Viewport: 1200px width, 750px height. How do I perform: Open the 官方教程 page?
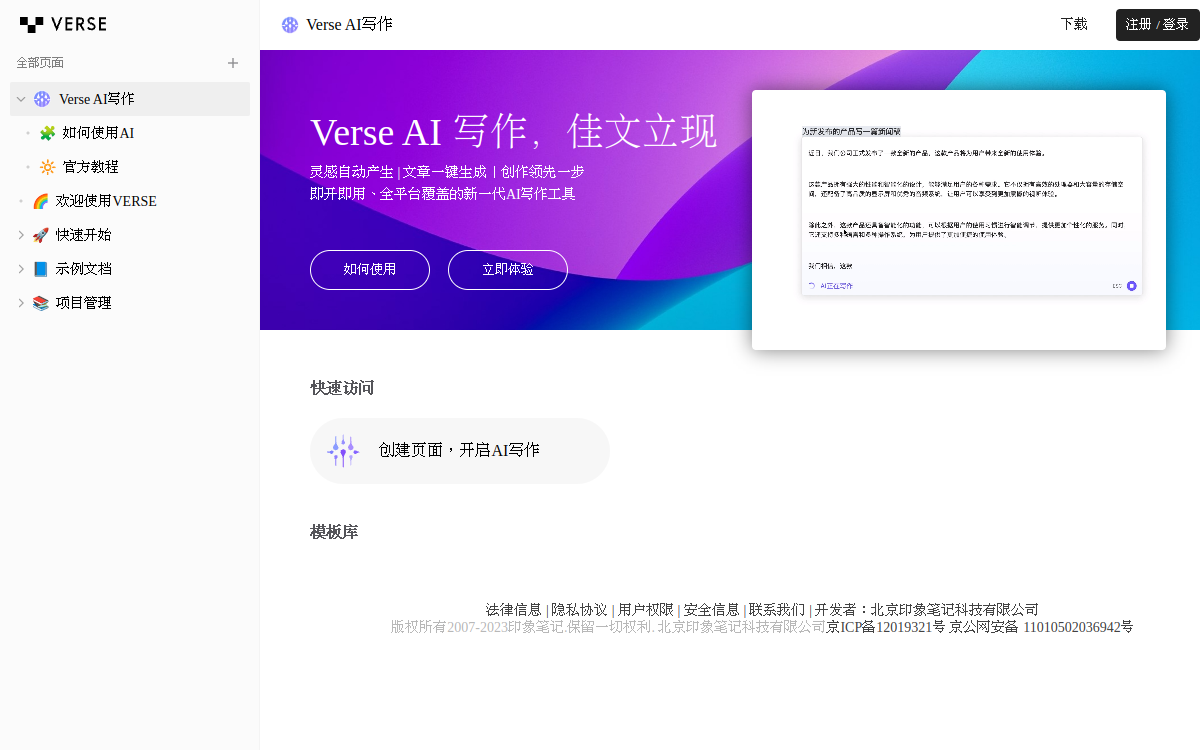tap(91, 167)
